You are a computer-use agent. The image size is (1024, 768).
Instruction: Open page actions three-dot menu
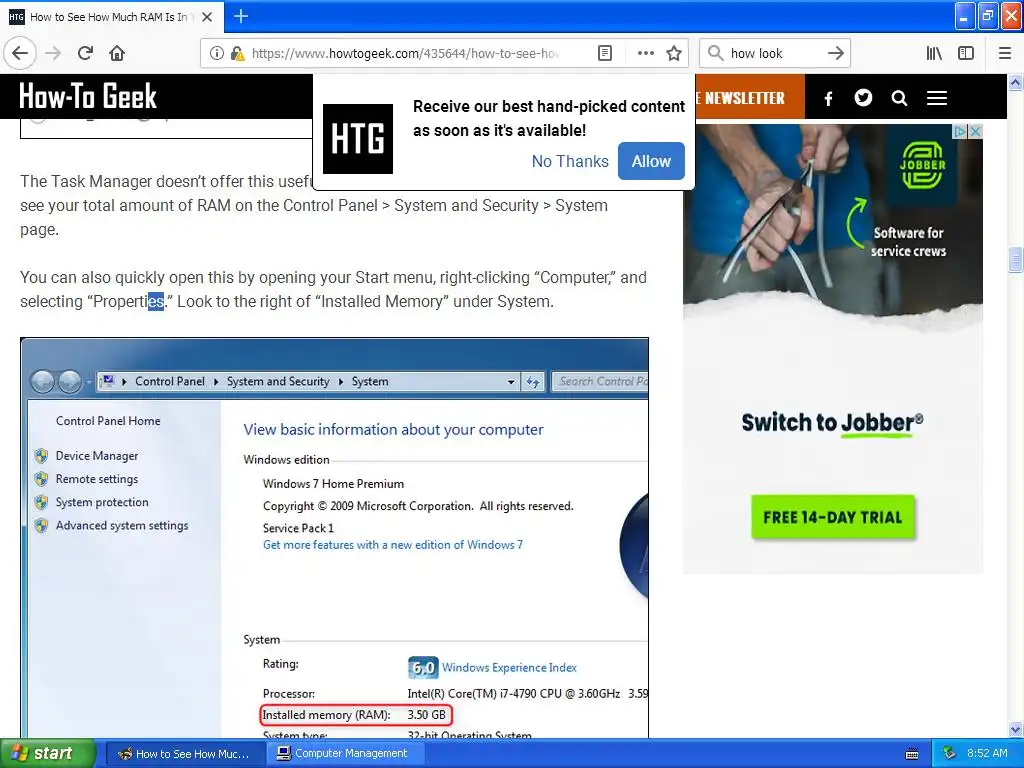645,53
